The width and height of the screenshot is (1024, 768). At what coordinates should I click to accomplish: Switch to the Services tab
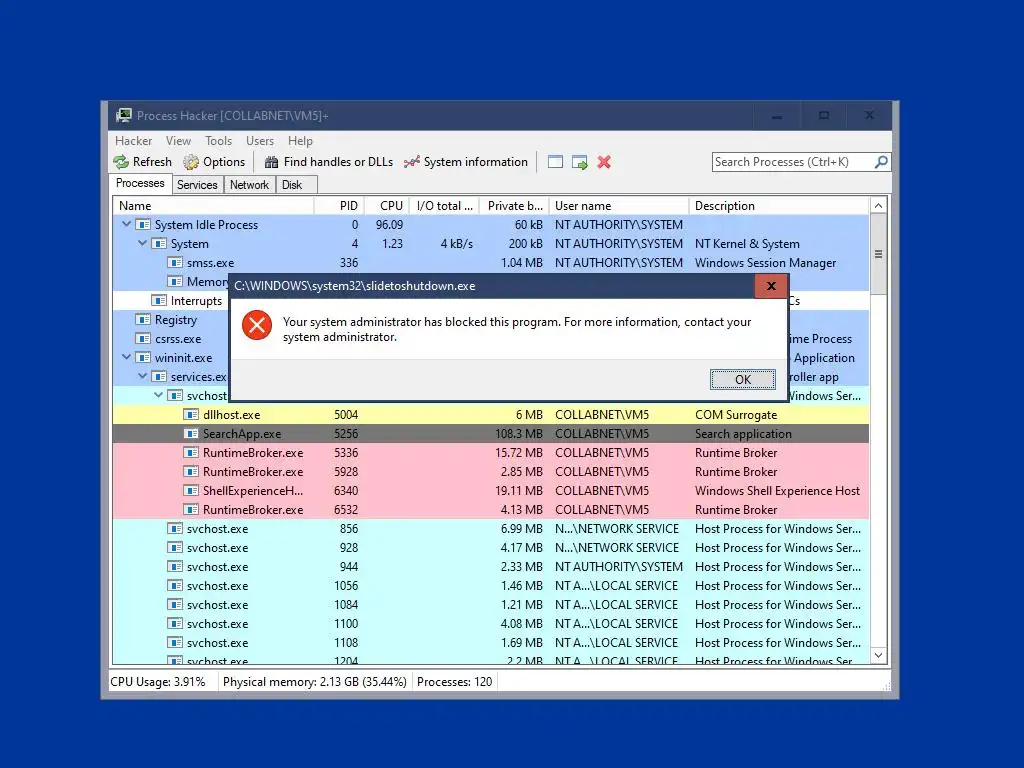pos(197,185)
